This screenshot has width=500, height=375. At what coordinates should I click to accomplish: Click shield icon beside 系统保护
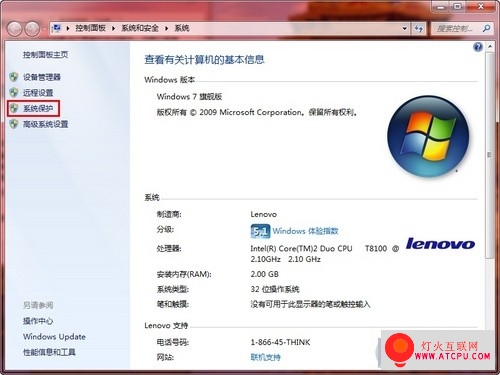[14, 108]
